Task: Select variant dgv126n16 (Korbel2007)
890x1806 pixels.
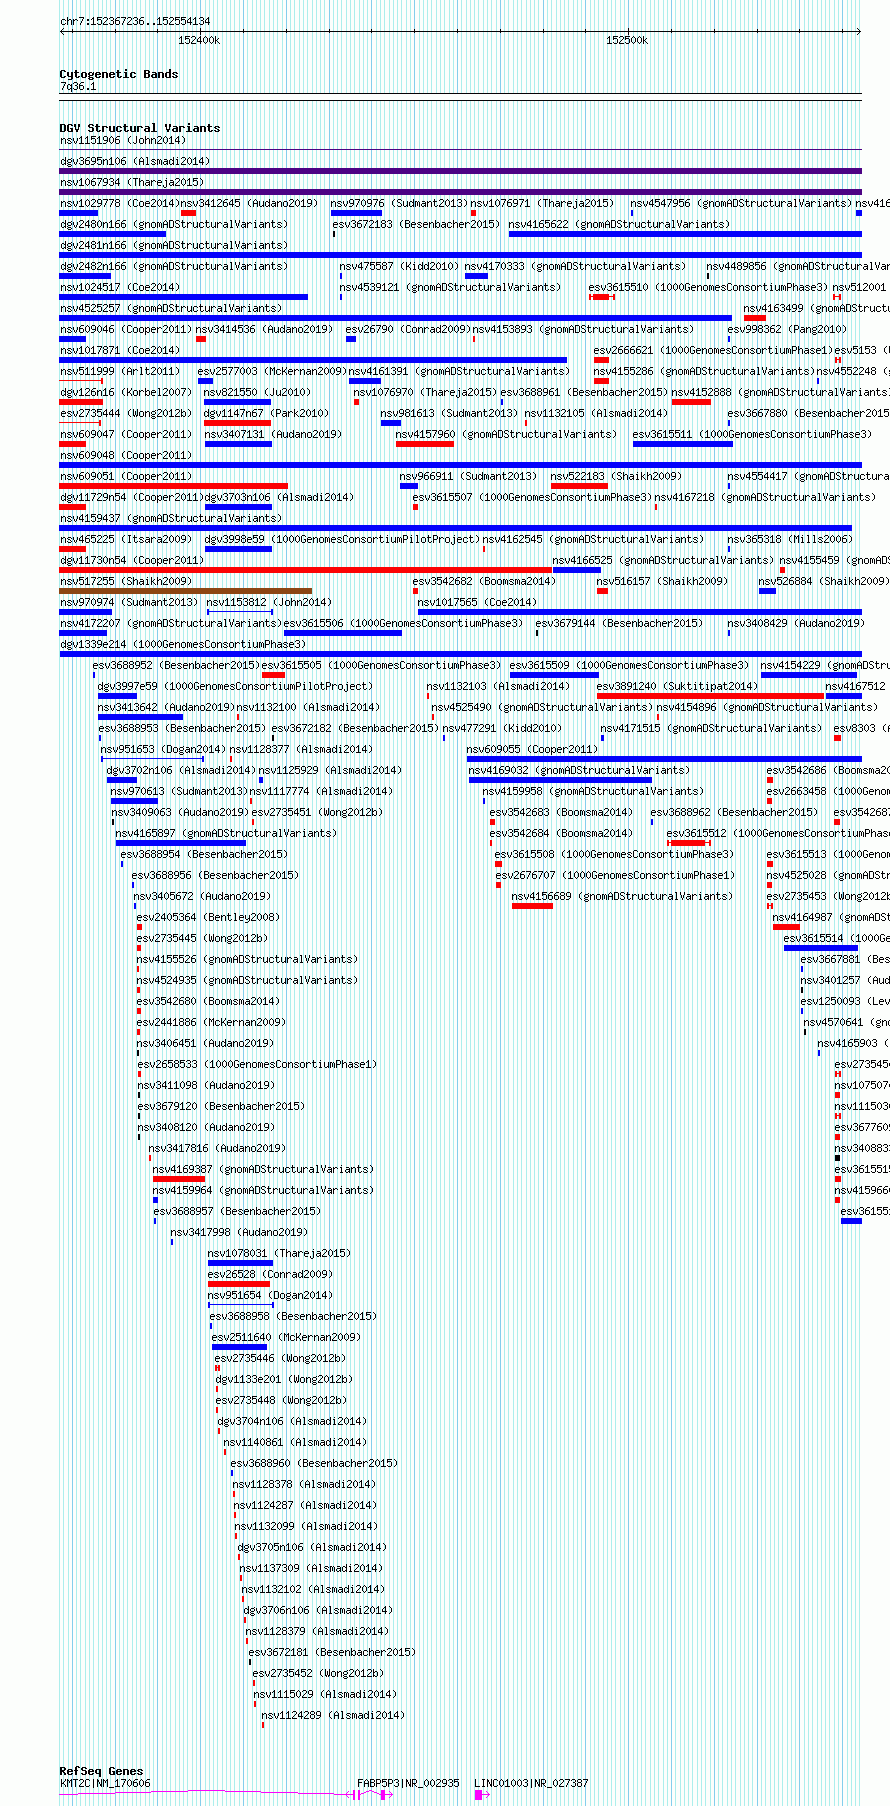Action: (x=126, y=393)
